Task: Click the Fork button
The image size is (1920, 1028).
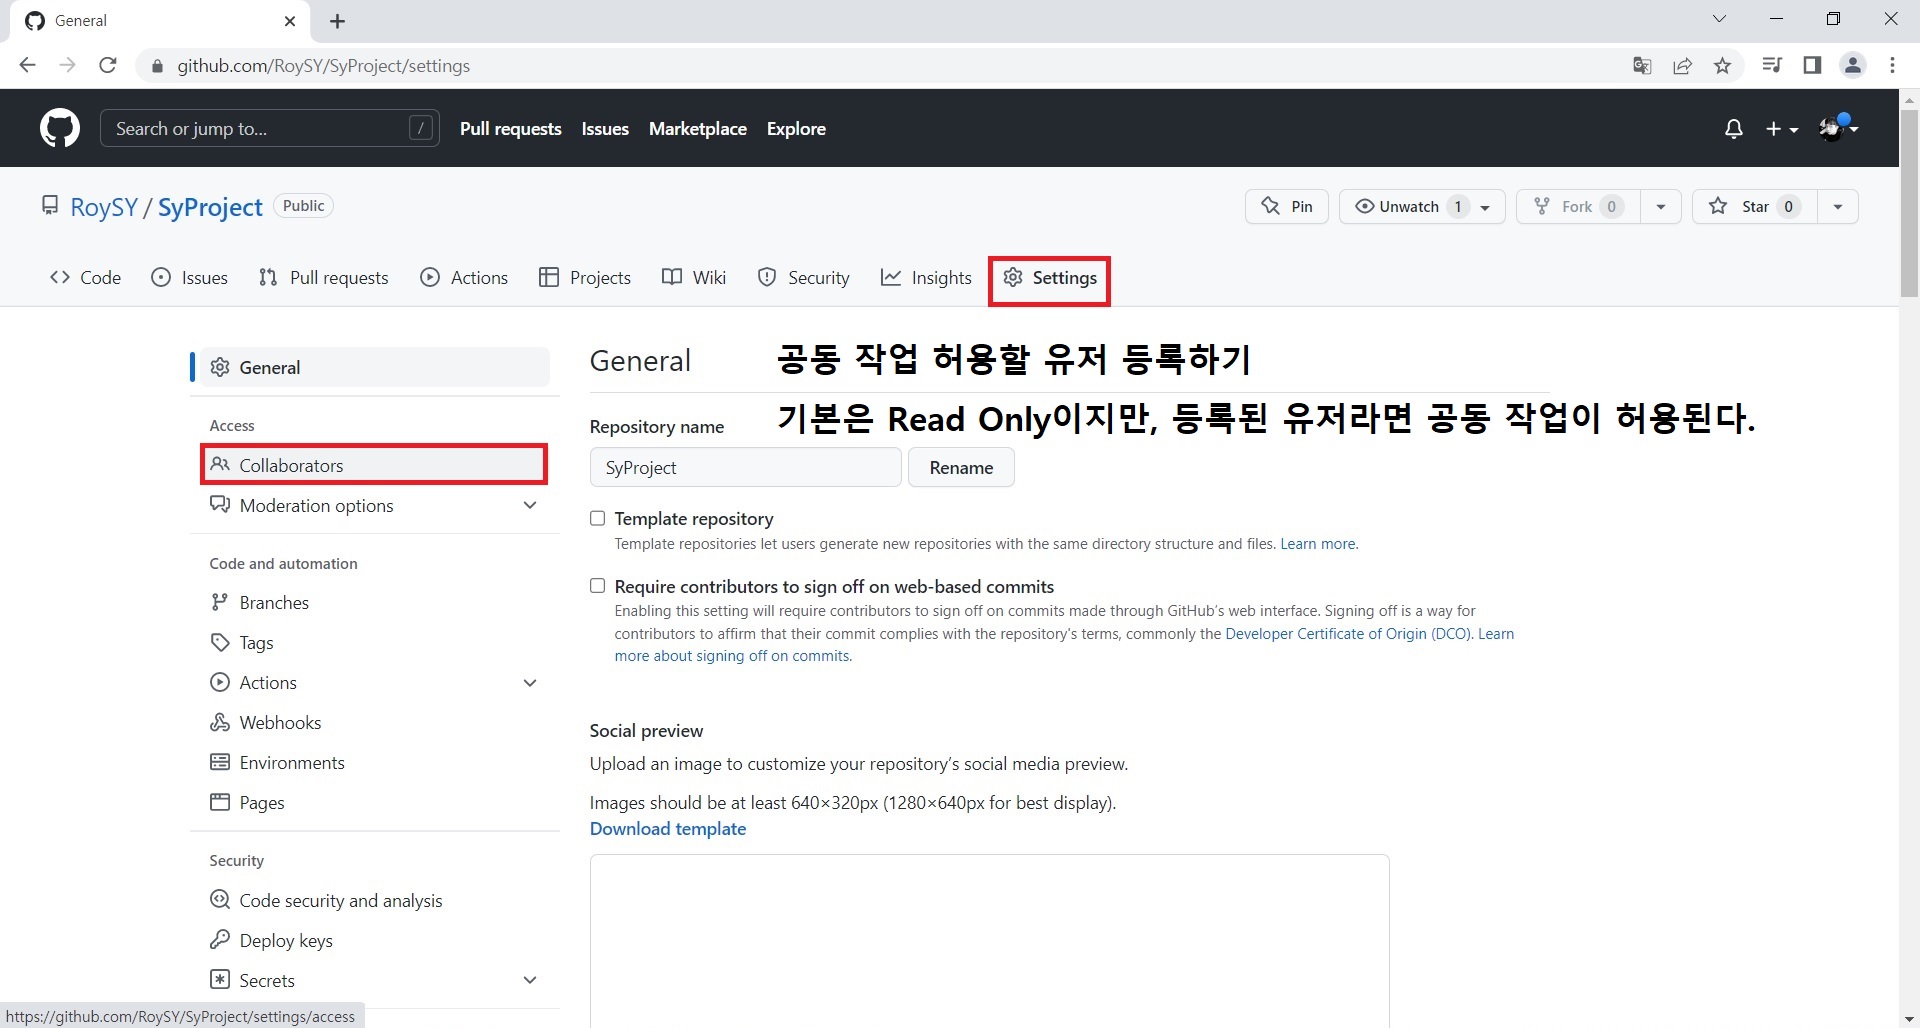Action: tap(1578, 206)
